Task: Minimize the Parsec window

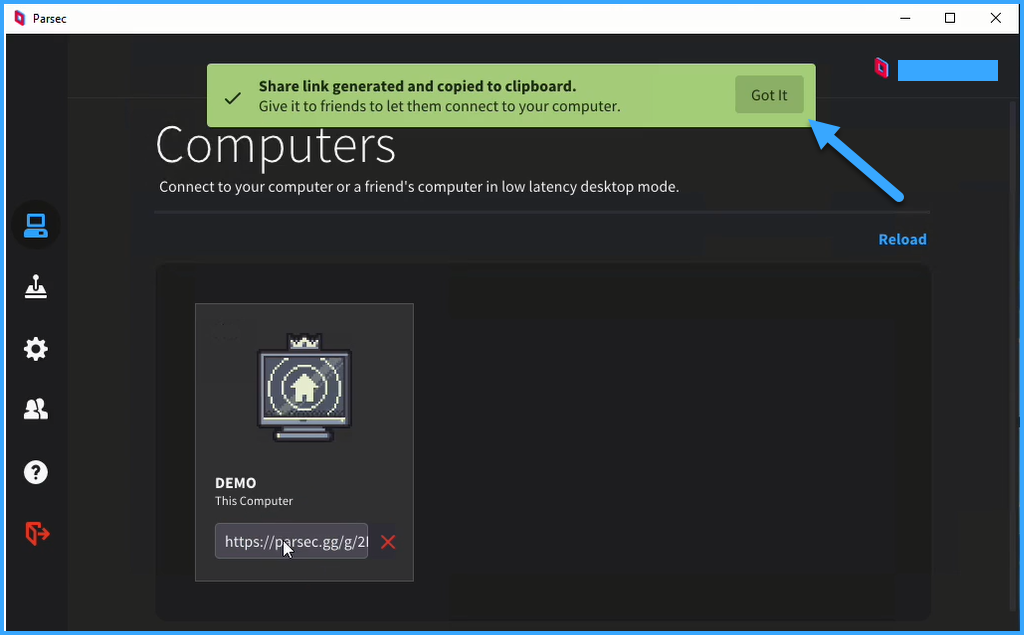Action: (x=905, y=18)
